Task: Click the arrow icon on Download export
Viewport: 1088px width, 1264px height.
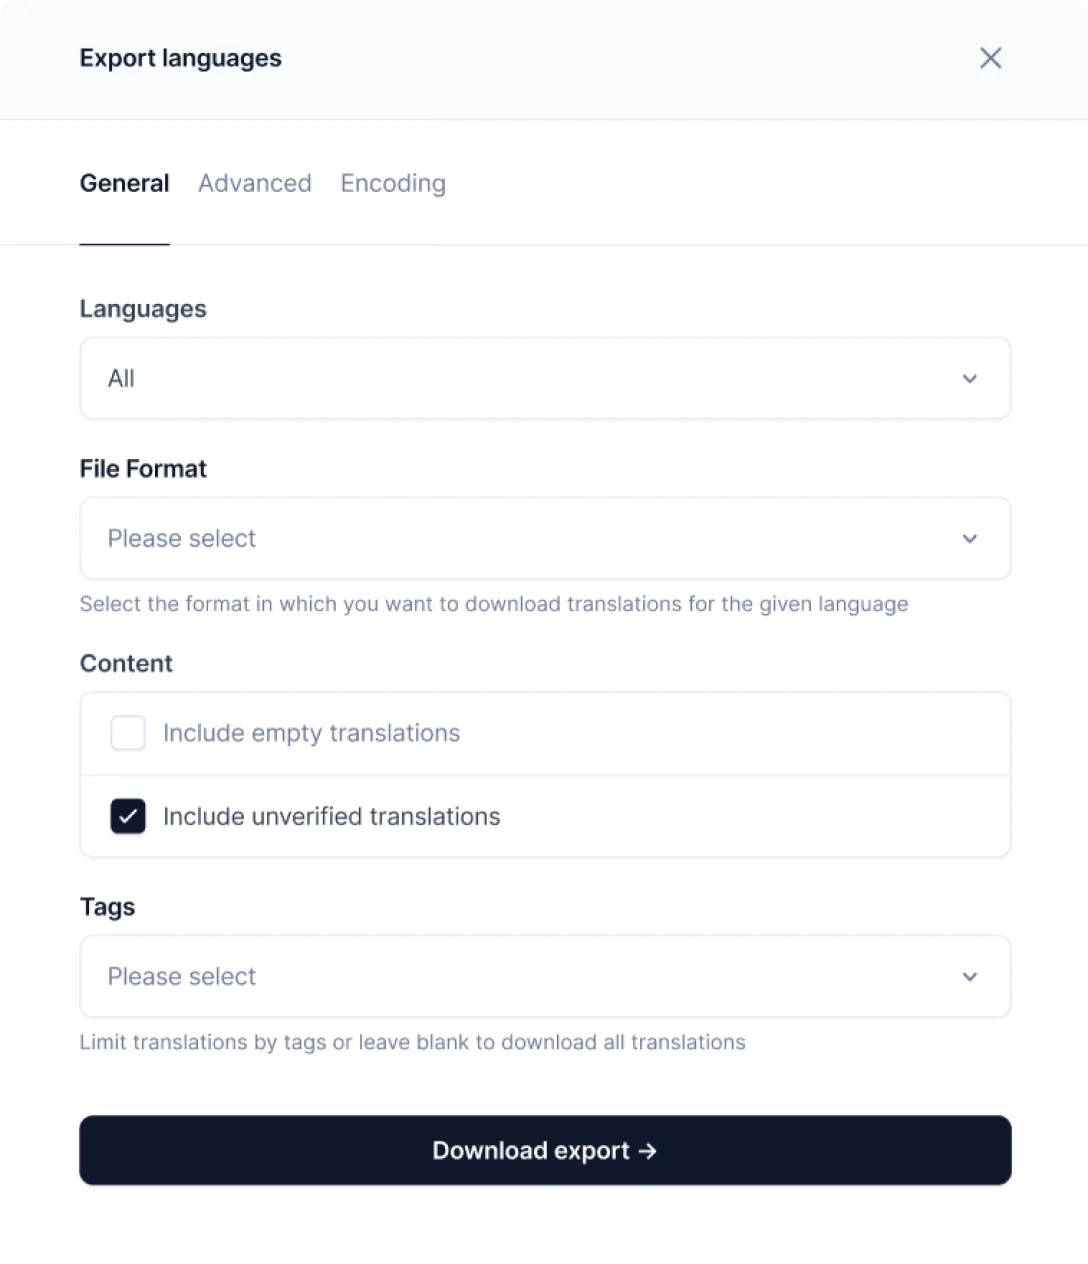Action: pos(648,1151)
